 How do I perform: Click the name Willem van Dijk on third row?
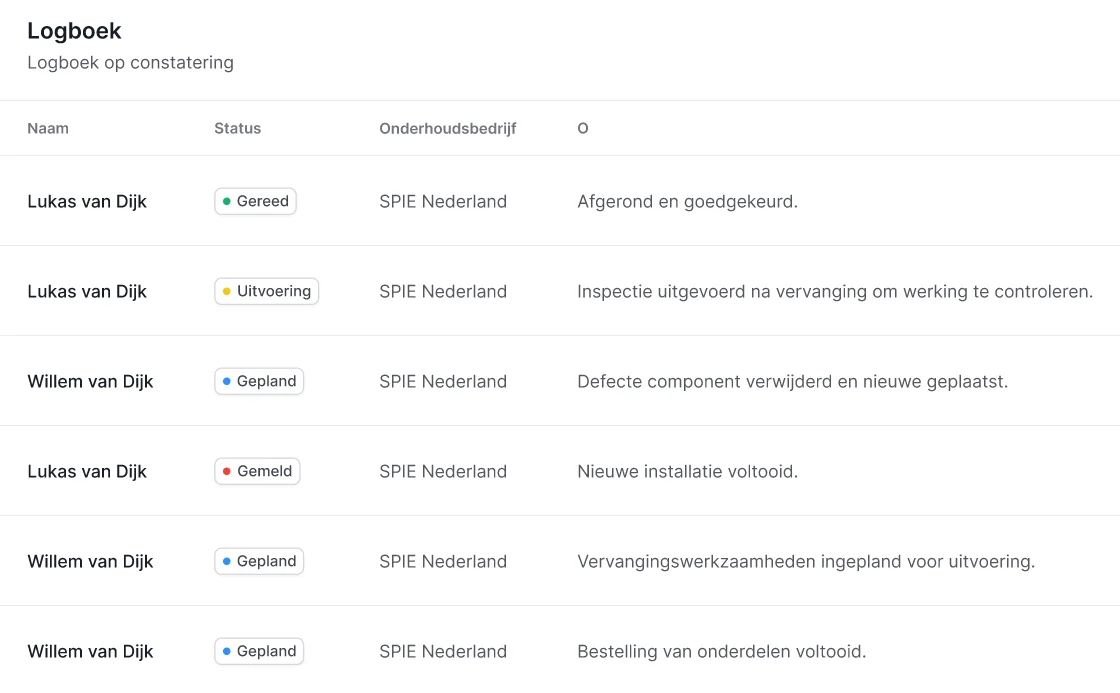(x=90, y=381)
